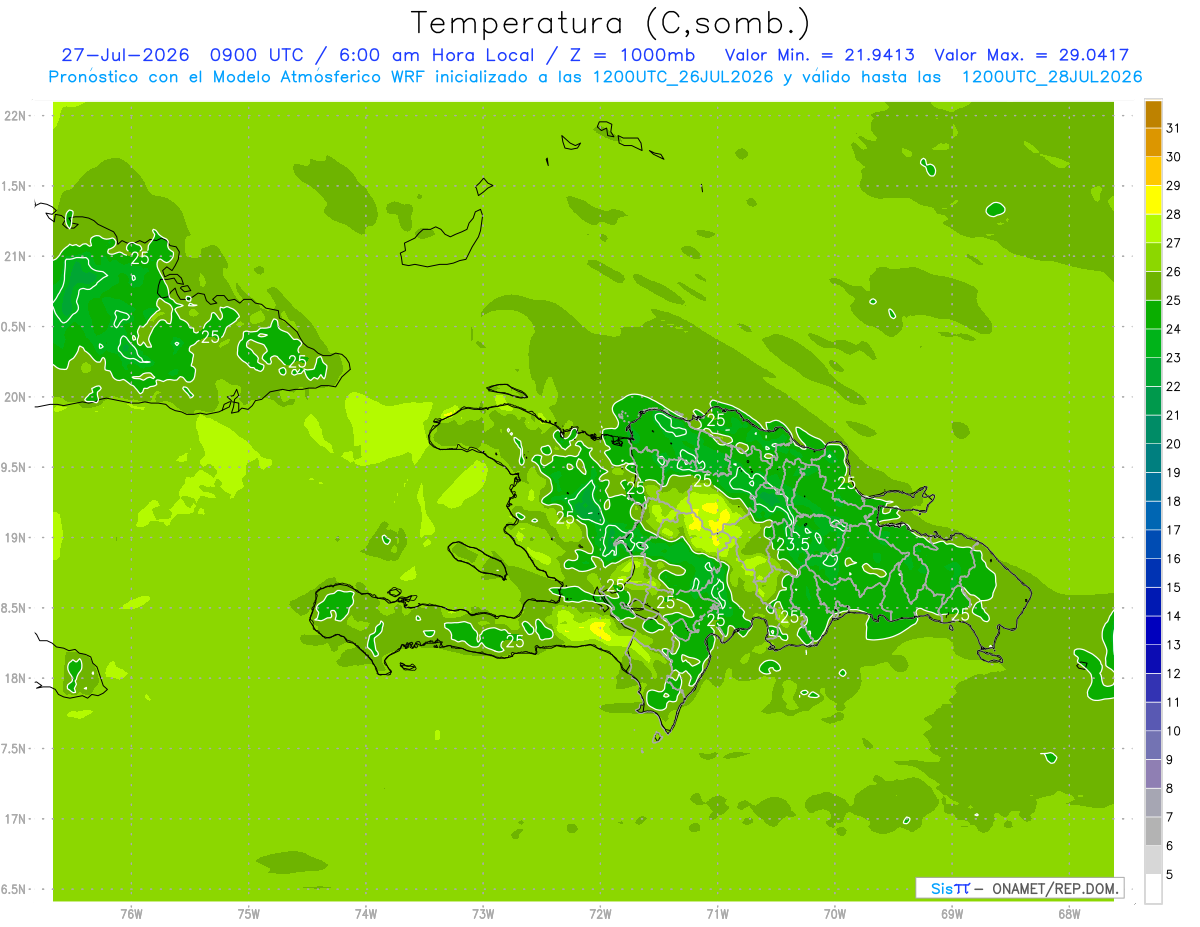
Task: Click the "75W" longitude label
Action: pyautogui.click(x=249, y=914)
